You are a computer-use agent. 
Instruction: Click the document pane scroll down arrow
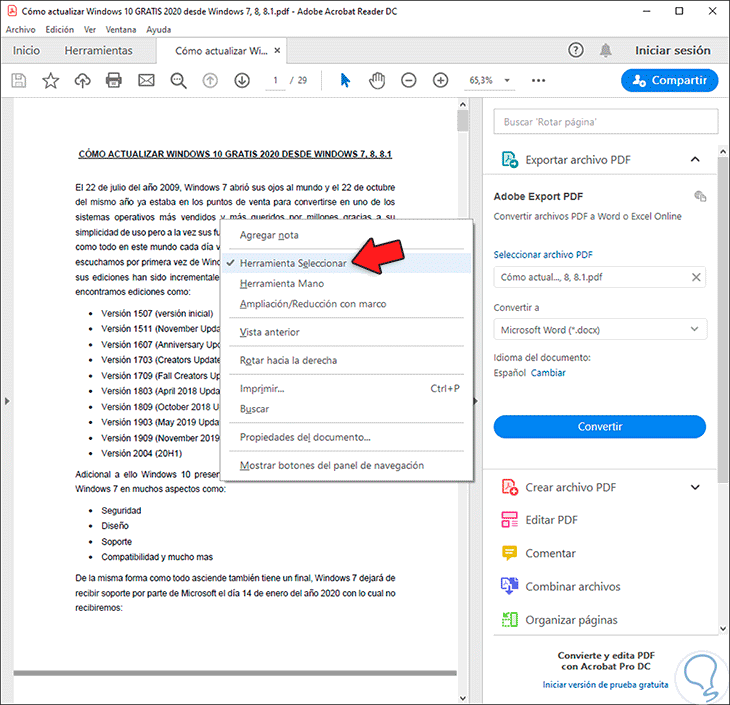coord(462,698)
